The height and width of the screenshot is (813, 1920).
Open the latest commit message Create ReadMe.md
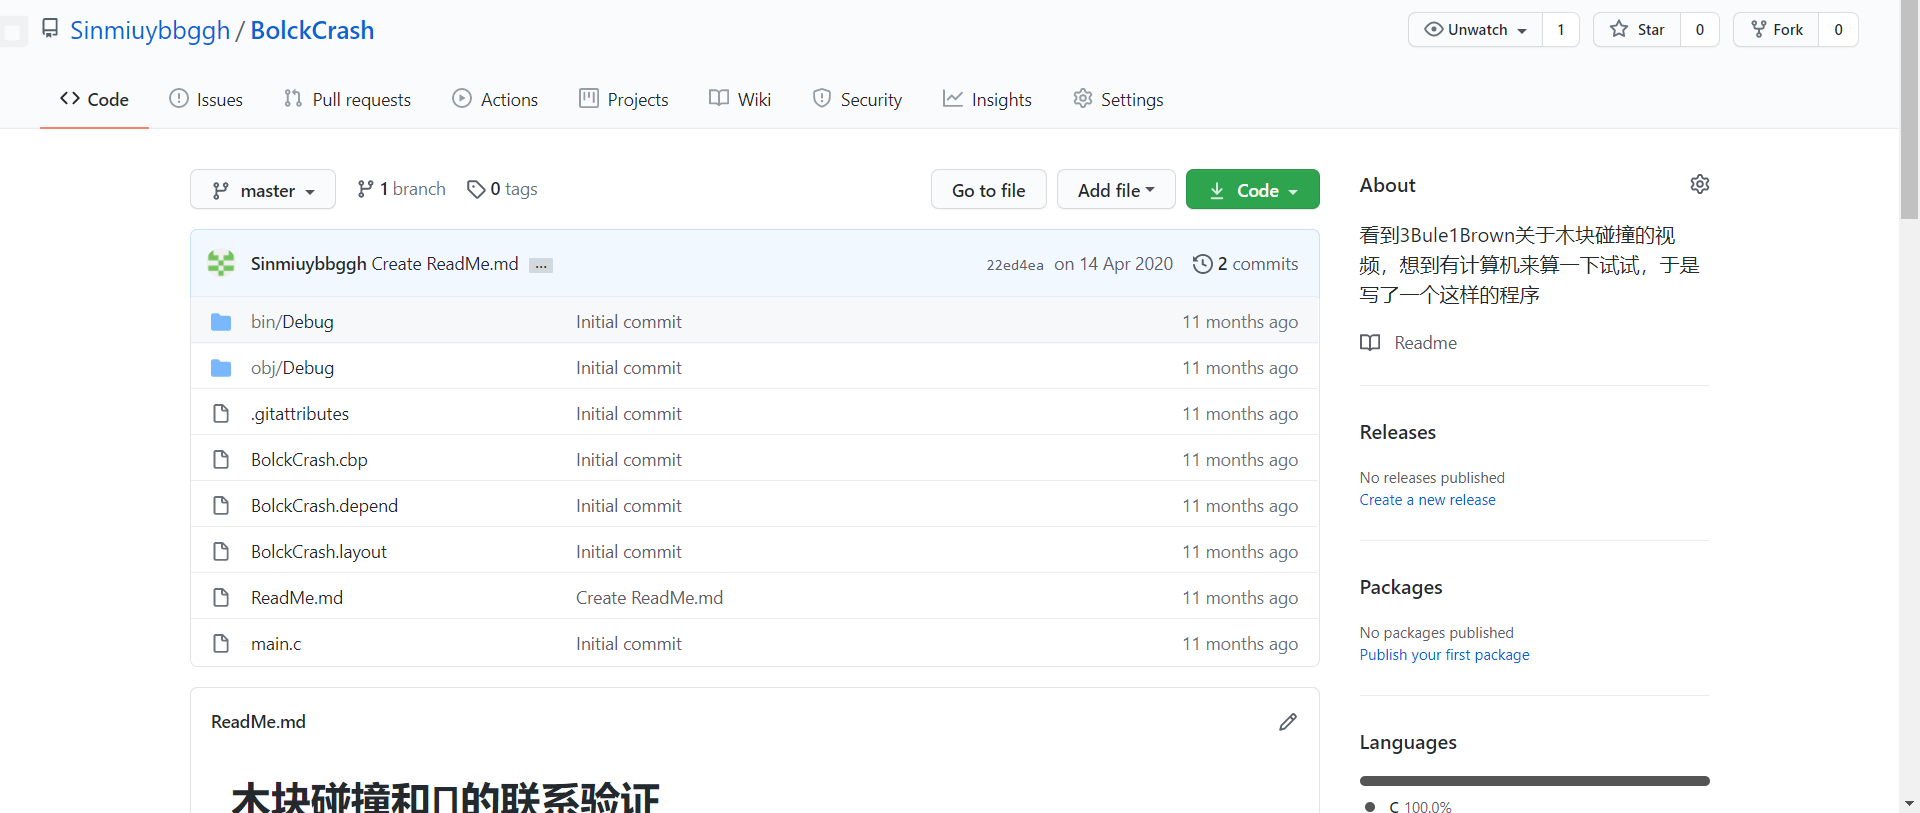pyautogui.click(x=445, y=264)
